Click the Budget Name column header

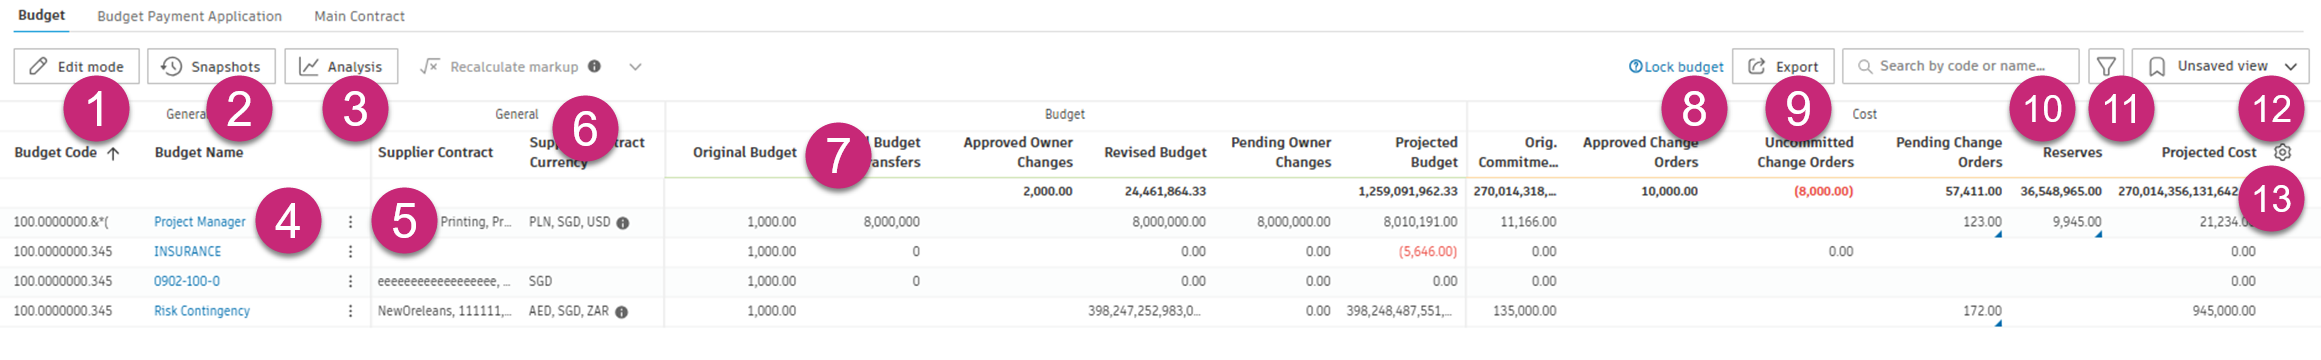pyautogui.click(x=199, y=153)
